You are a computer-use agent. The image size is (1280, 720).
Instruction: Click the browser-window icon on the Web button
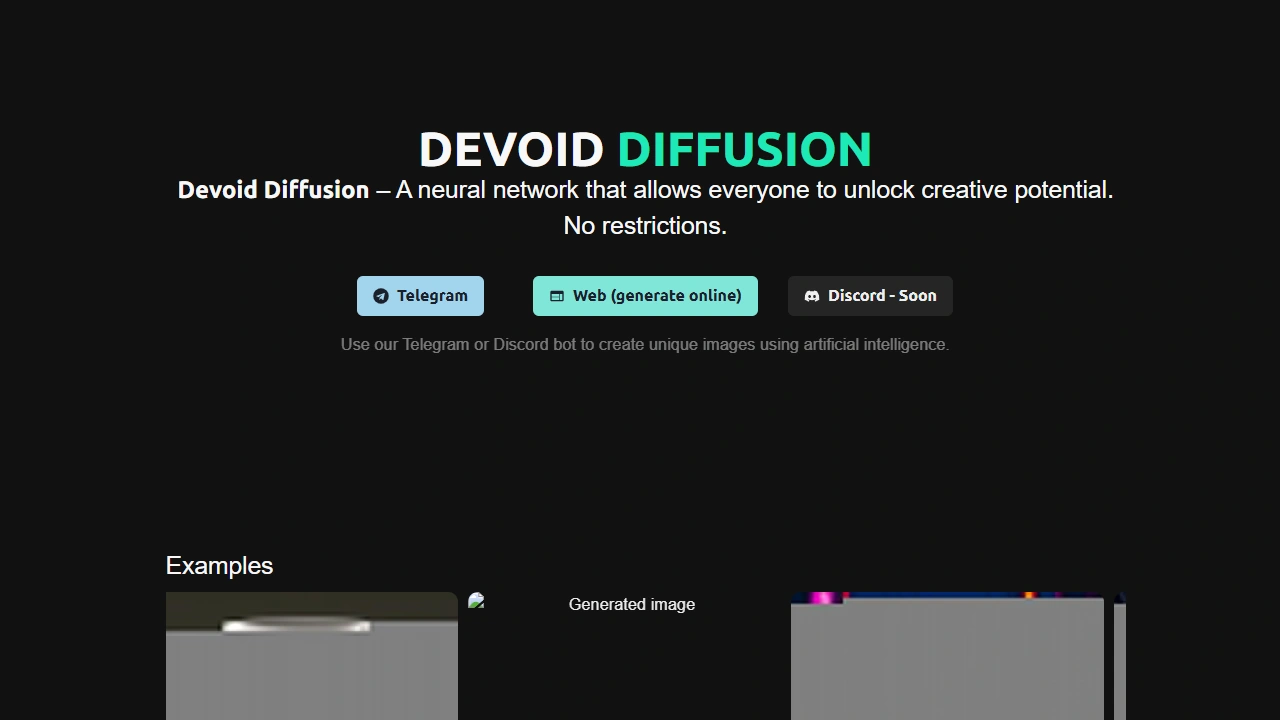click(x=556, y=296)
